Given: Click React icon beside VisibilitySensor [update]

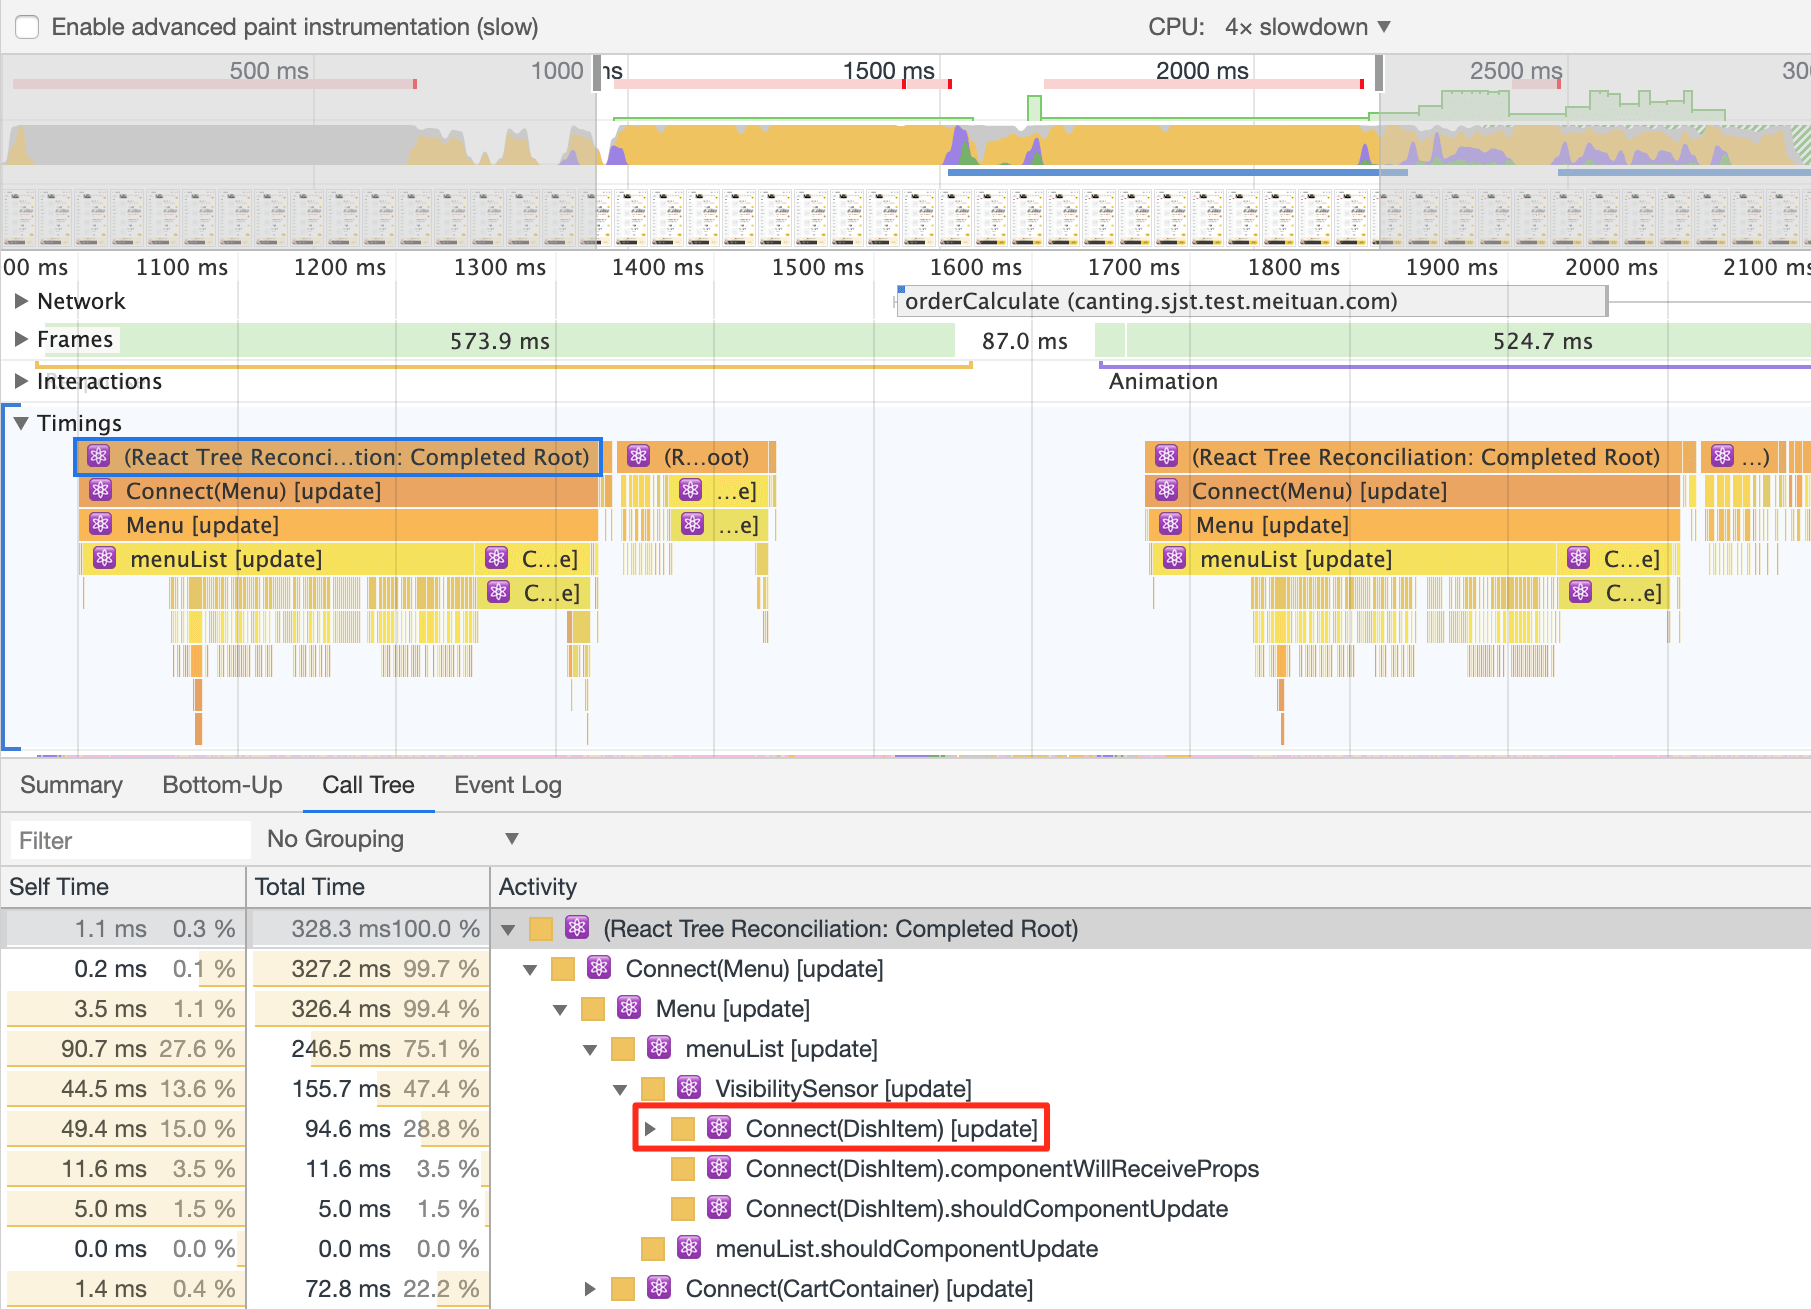Looking at the screenshot, I should pyautogui.click(x=688, y=1088).
